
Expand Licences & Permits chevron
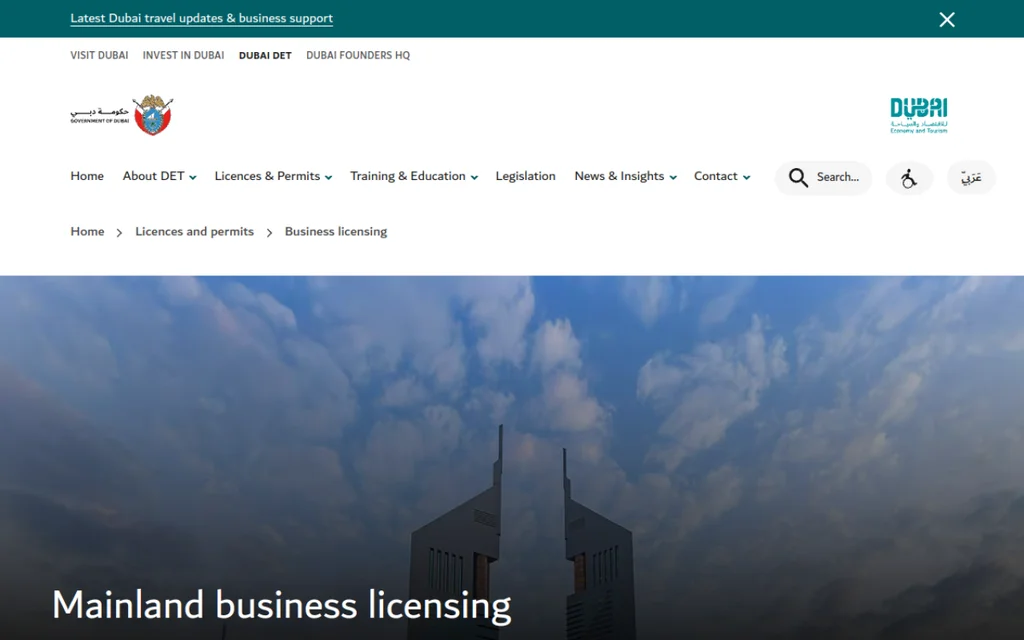pos(328,177)
